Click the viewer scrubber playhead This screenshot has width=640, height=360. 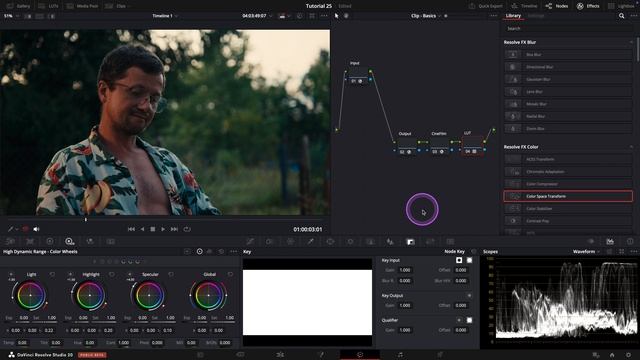[86, 220]
